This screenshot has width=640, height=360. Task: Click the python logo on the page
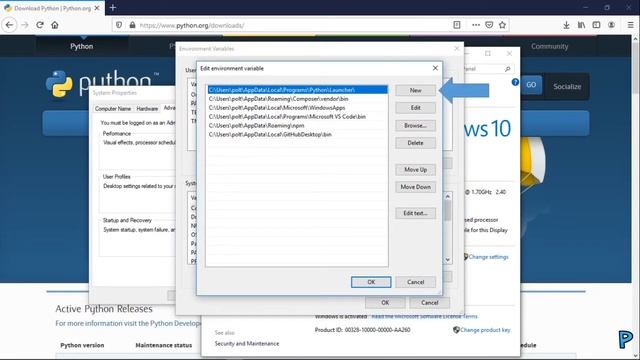[102, 83]
